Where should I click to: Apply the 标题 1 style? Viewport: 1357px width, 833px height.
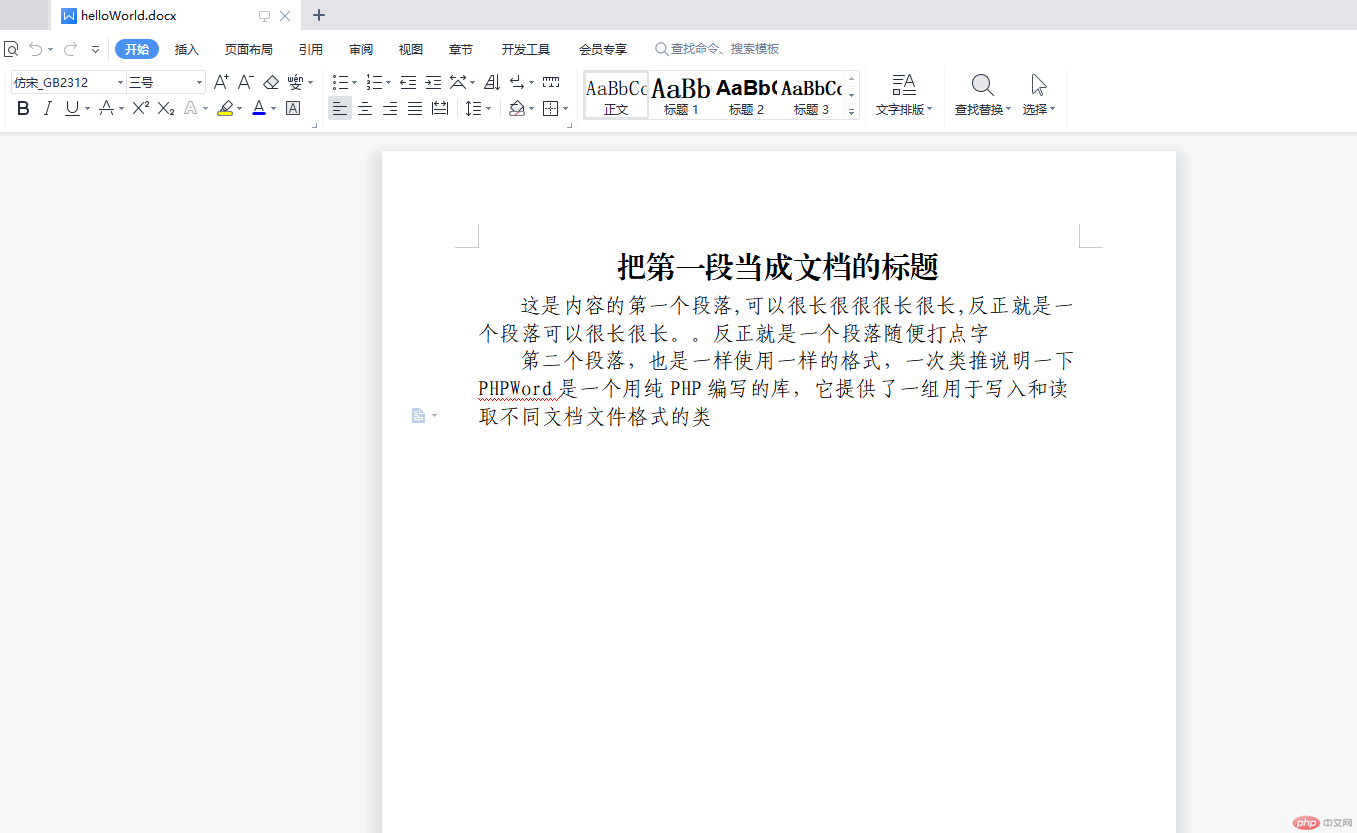(x=681, y=95)
